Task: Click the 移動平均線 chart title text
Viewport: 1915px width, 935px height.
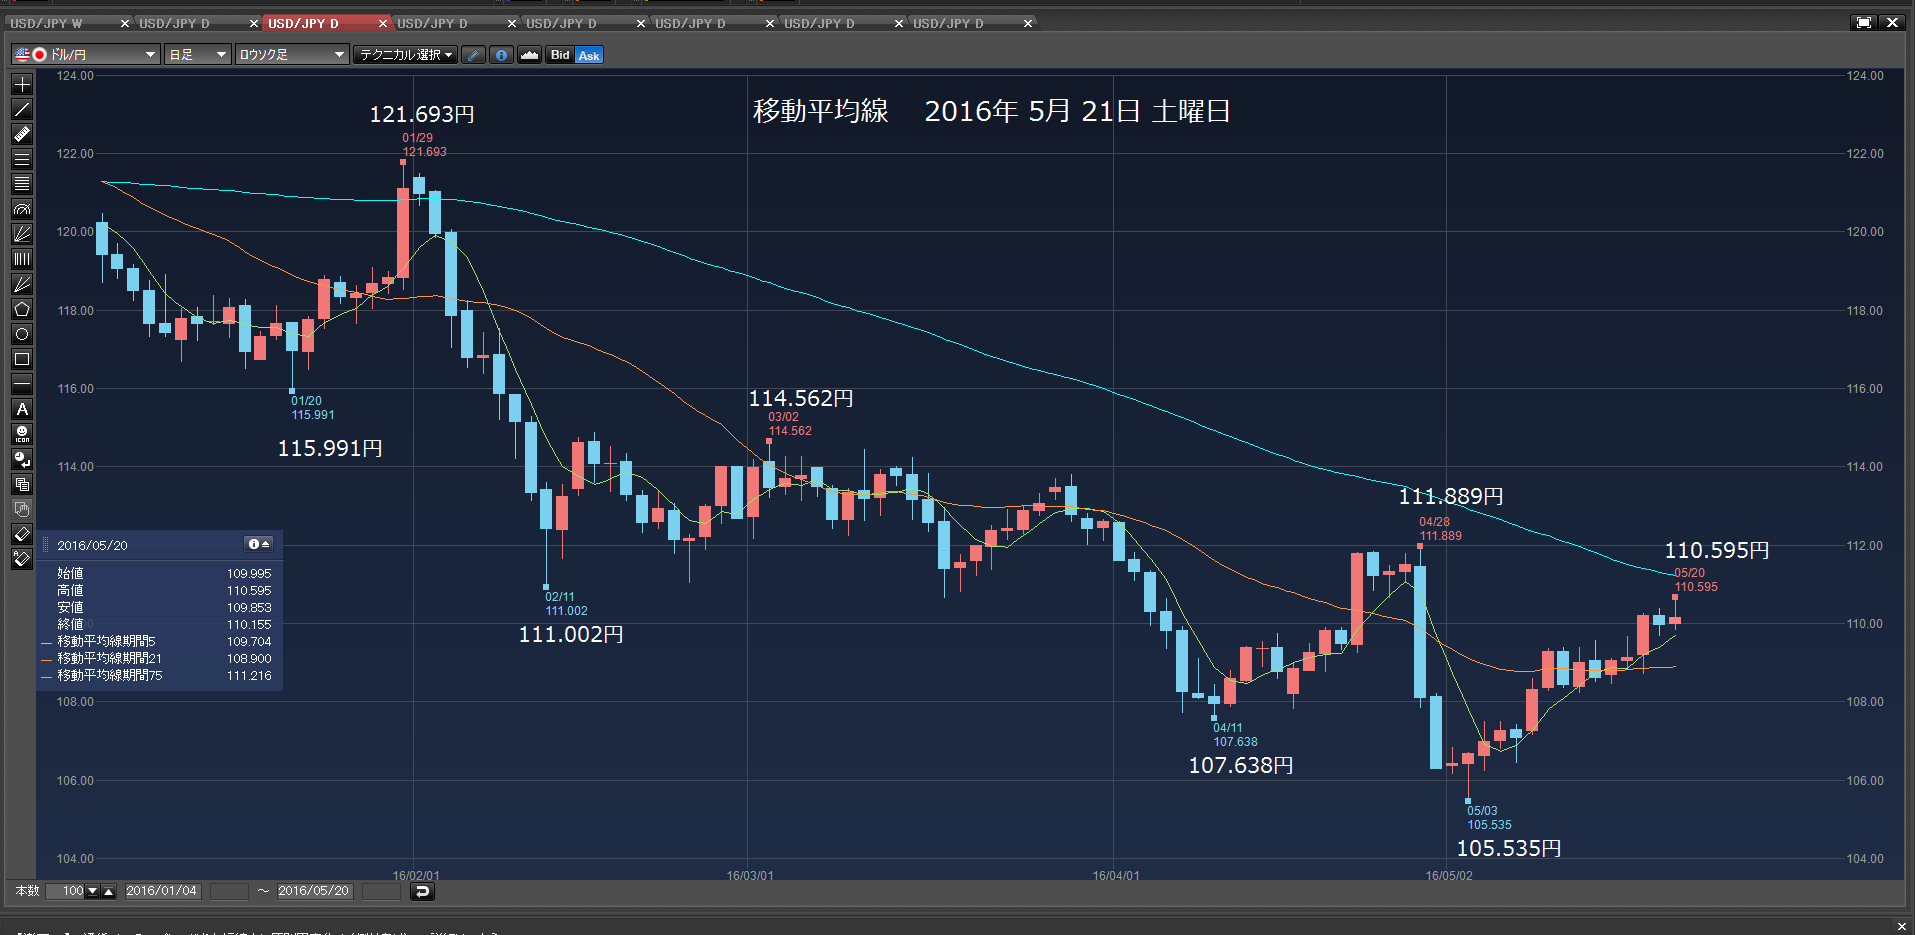Action: point(821,111)
